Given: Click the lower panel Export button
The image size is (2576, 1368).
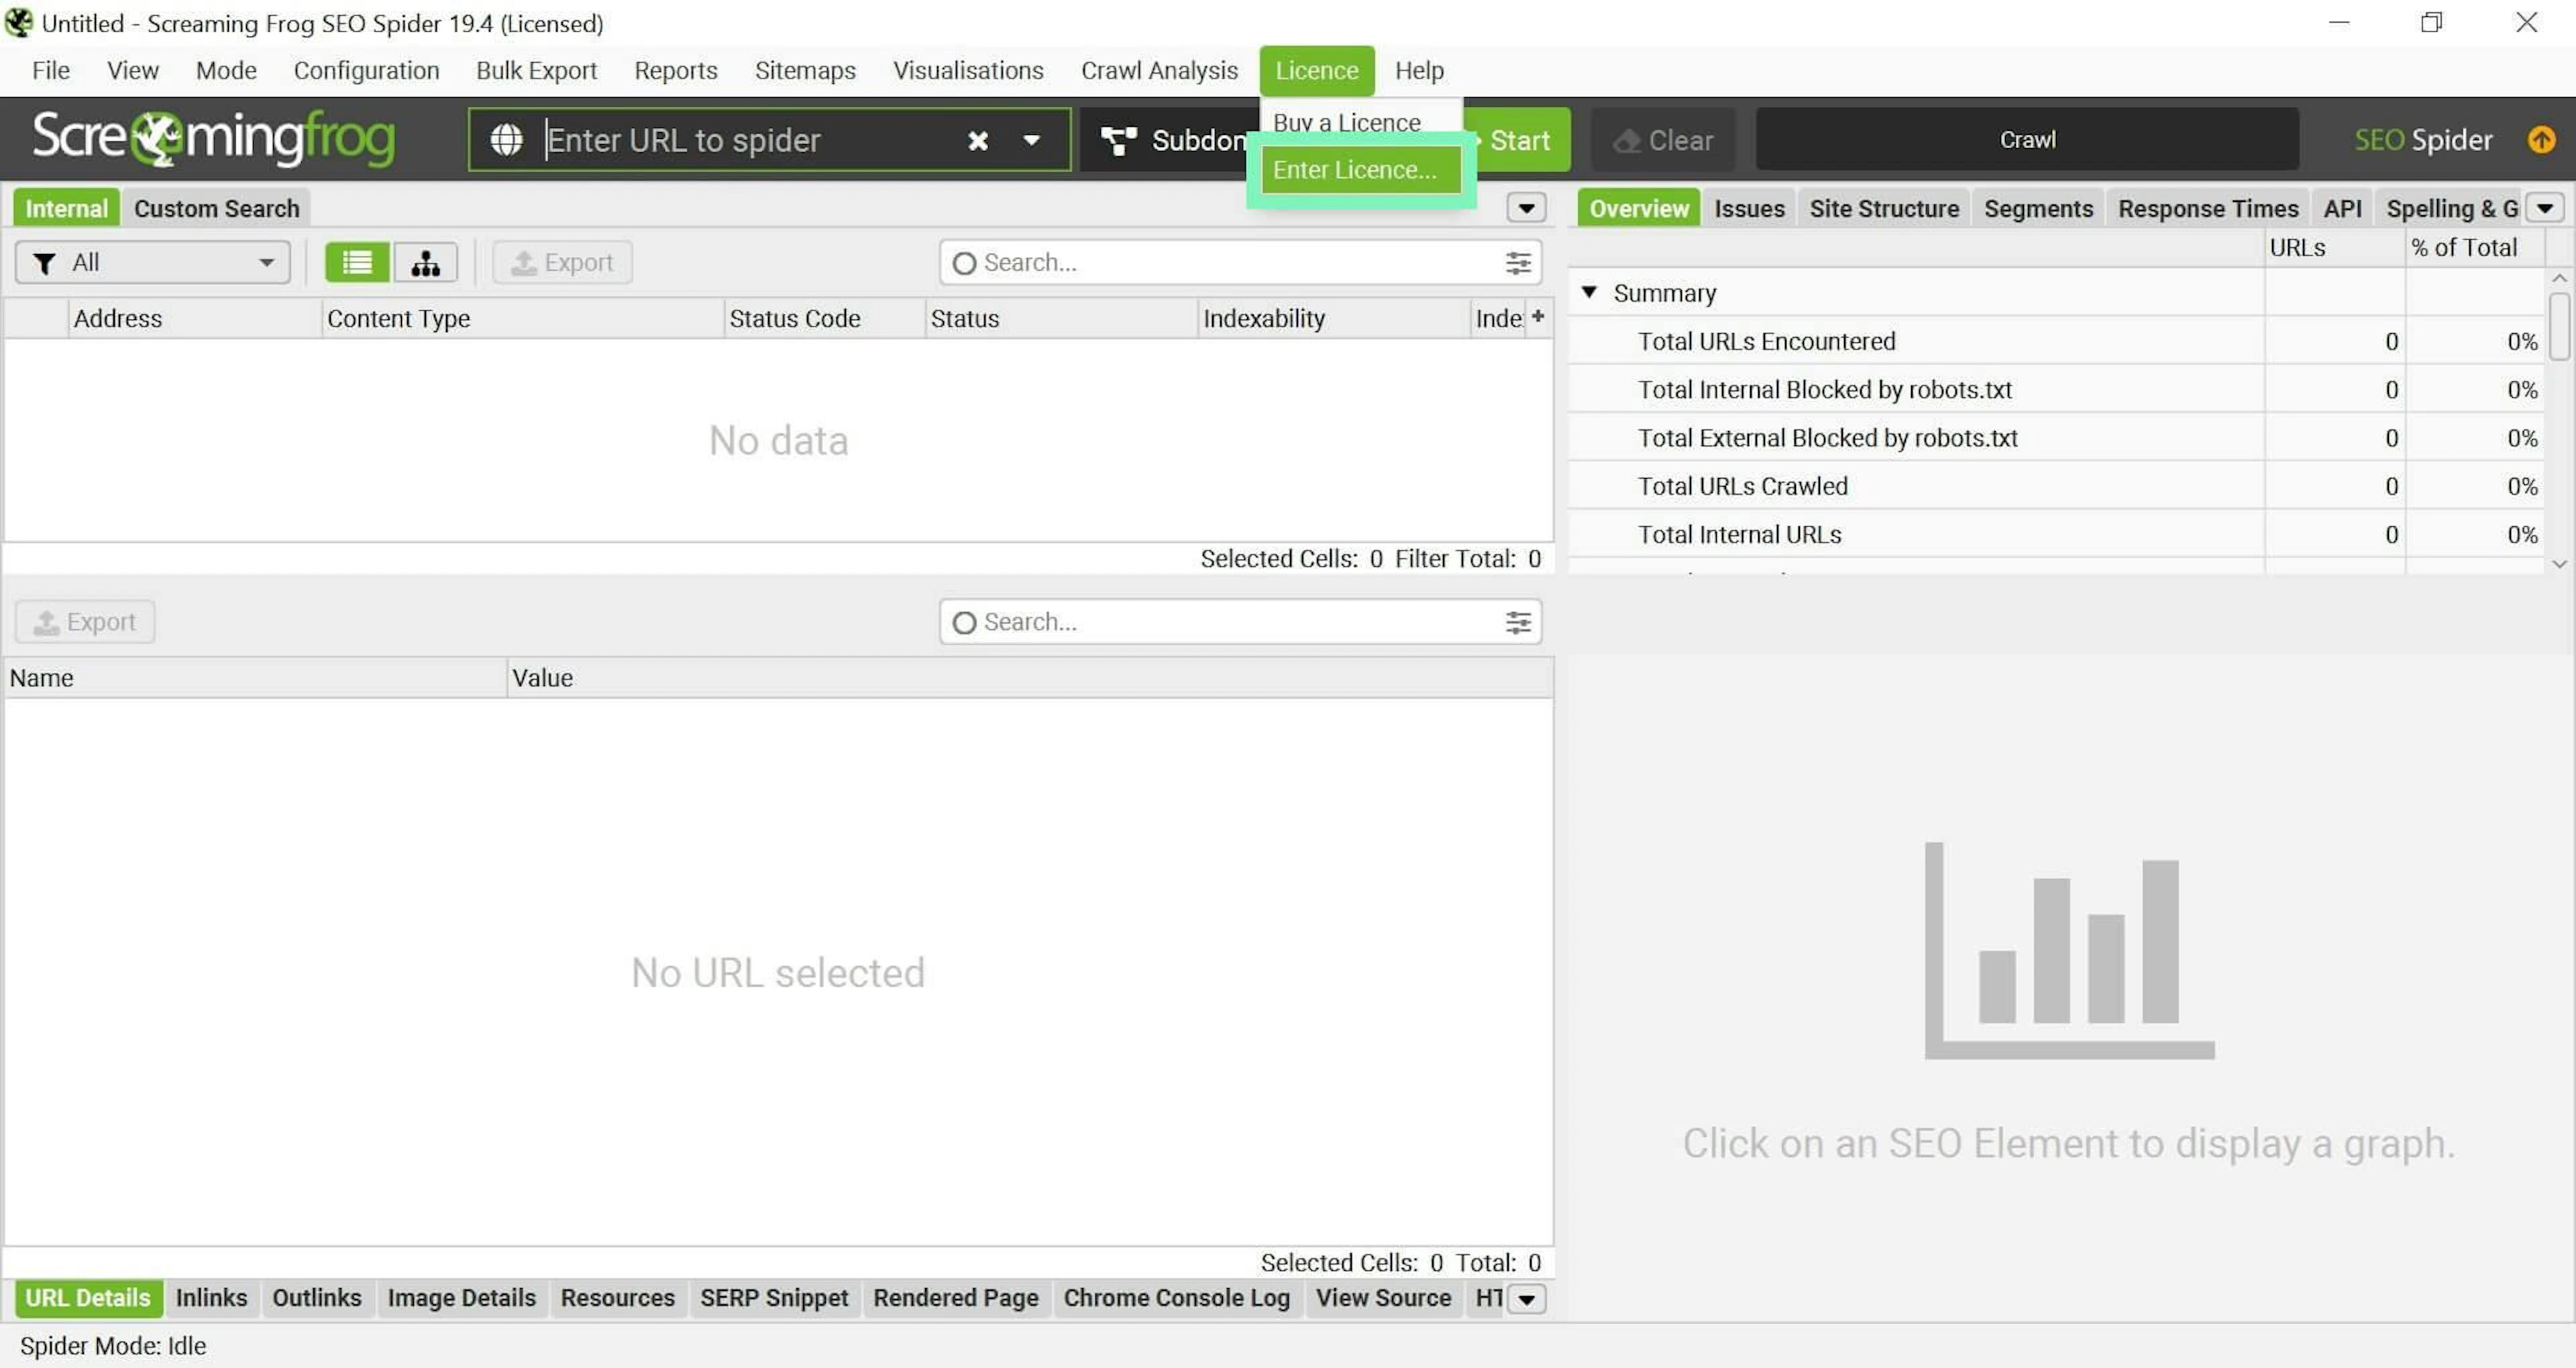Looking at the screenshot, I should click(x=85, y=621).
